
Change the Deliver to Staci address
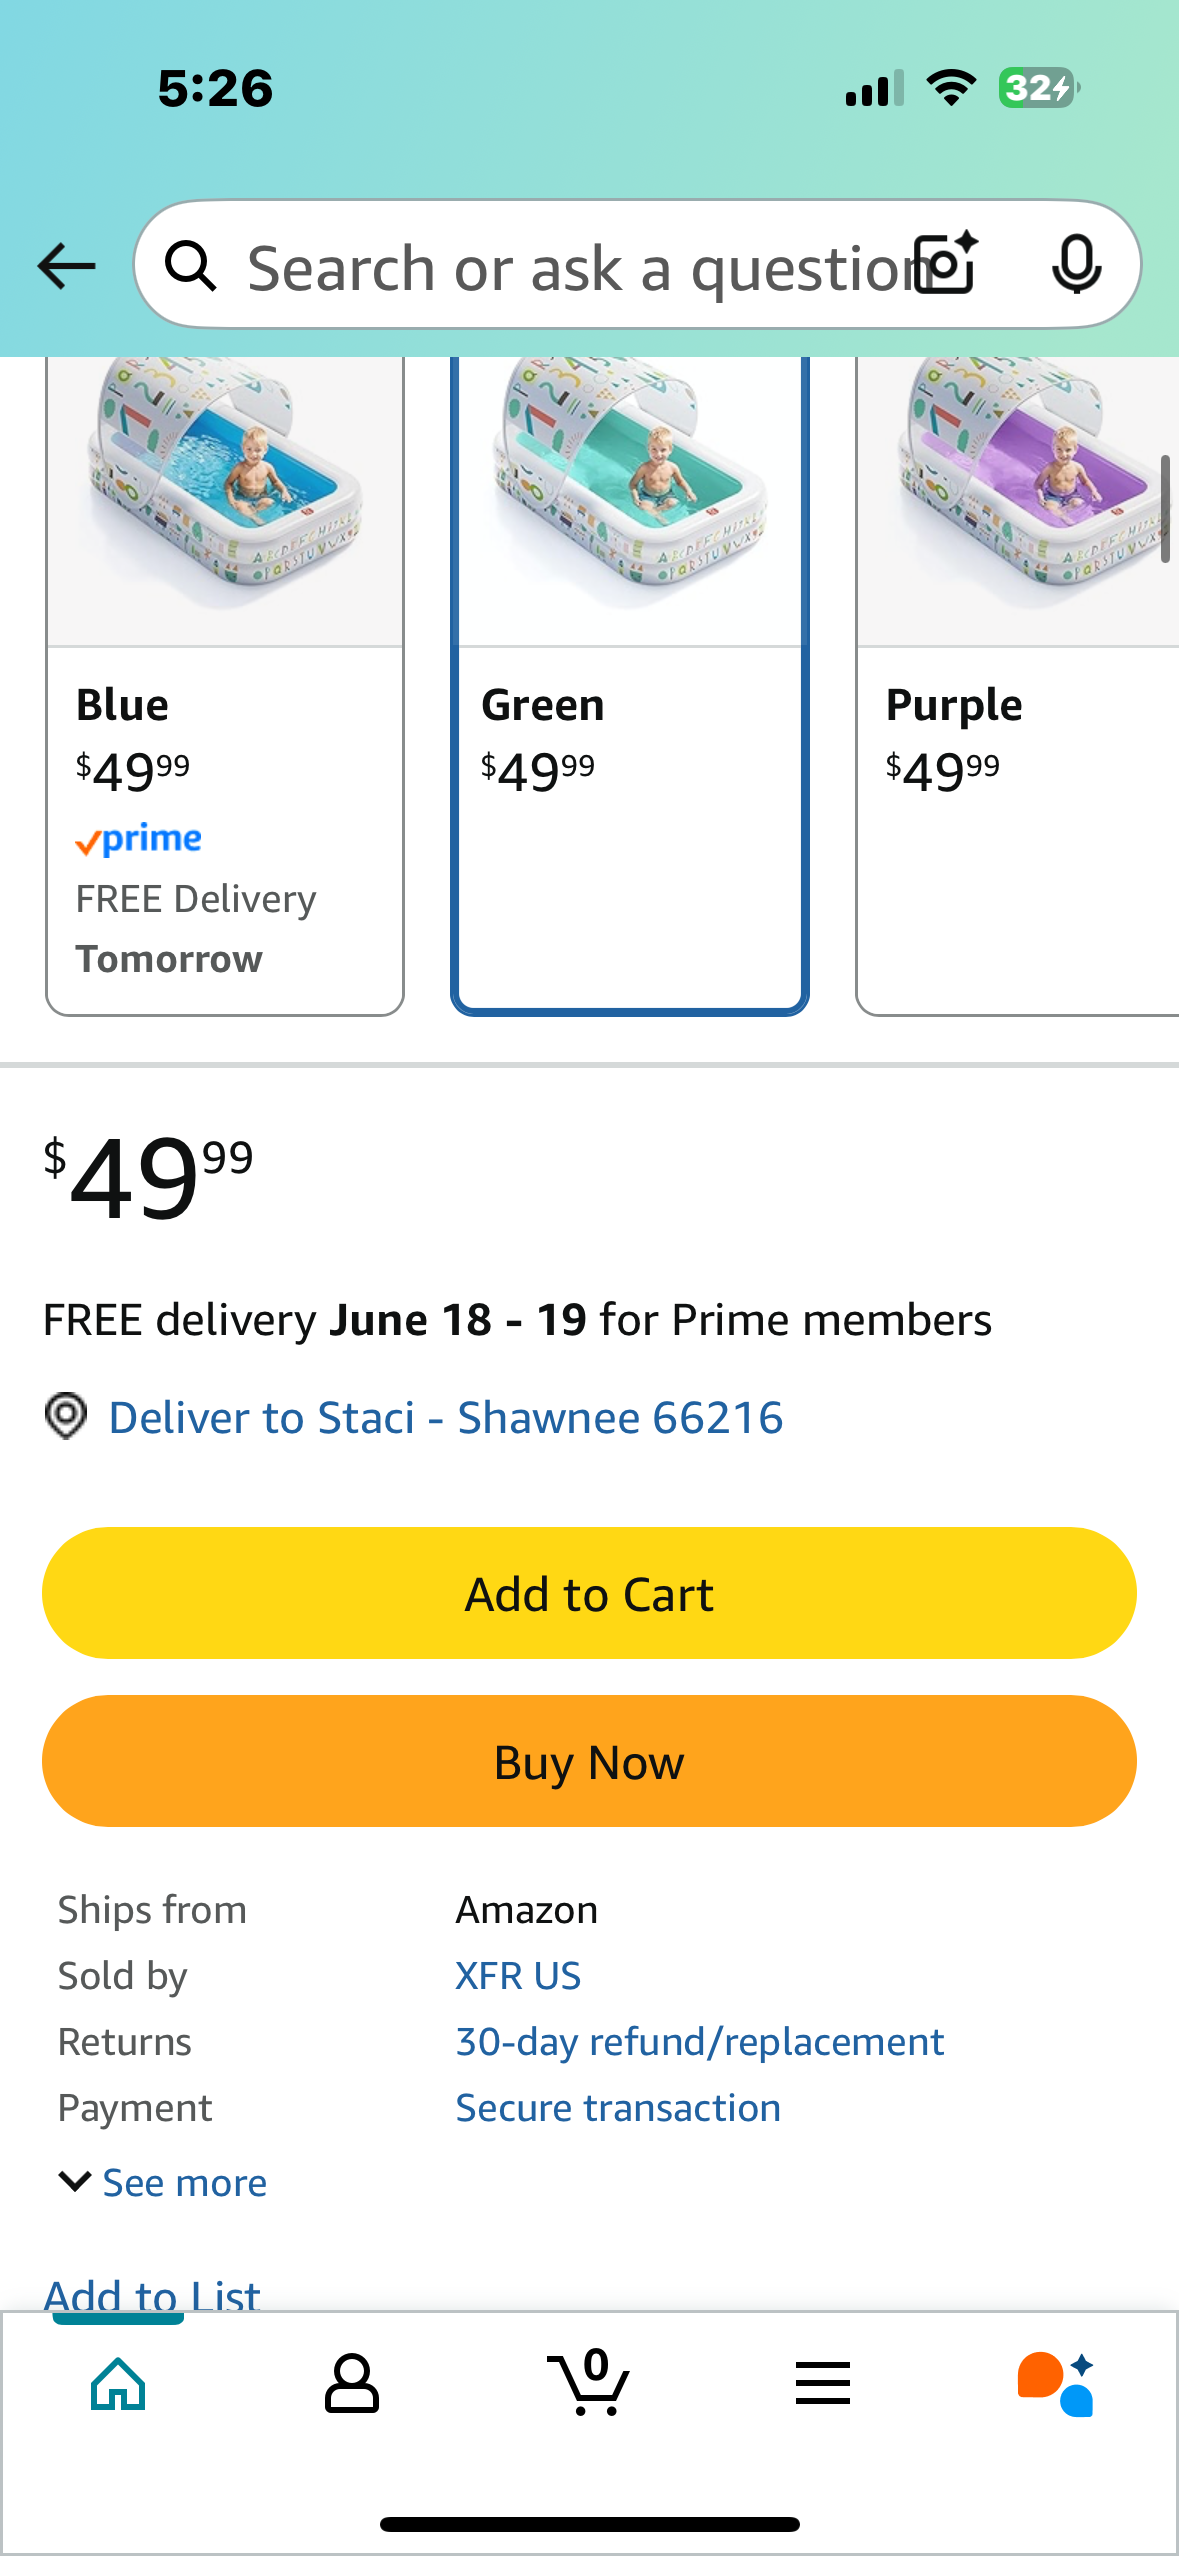point(446,1417)
